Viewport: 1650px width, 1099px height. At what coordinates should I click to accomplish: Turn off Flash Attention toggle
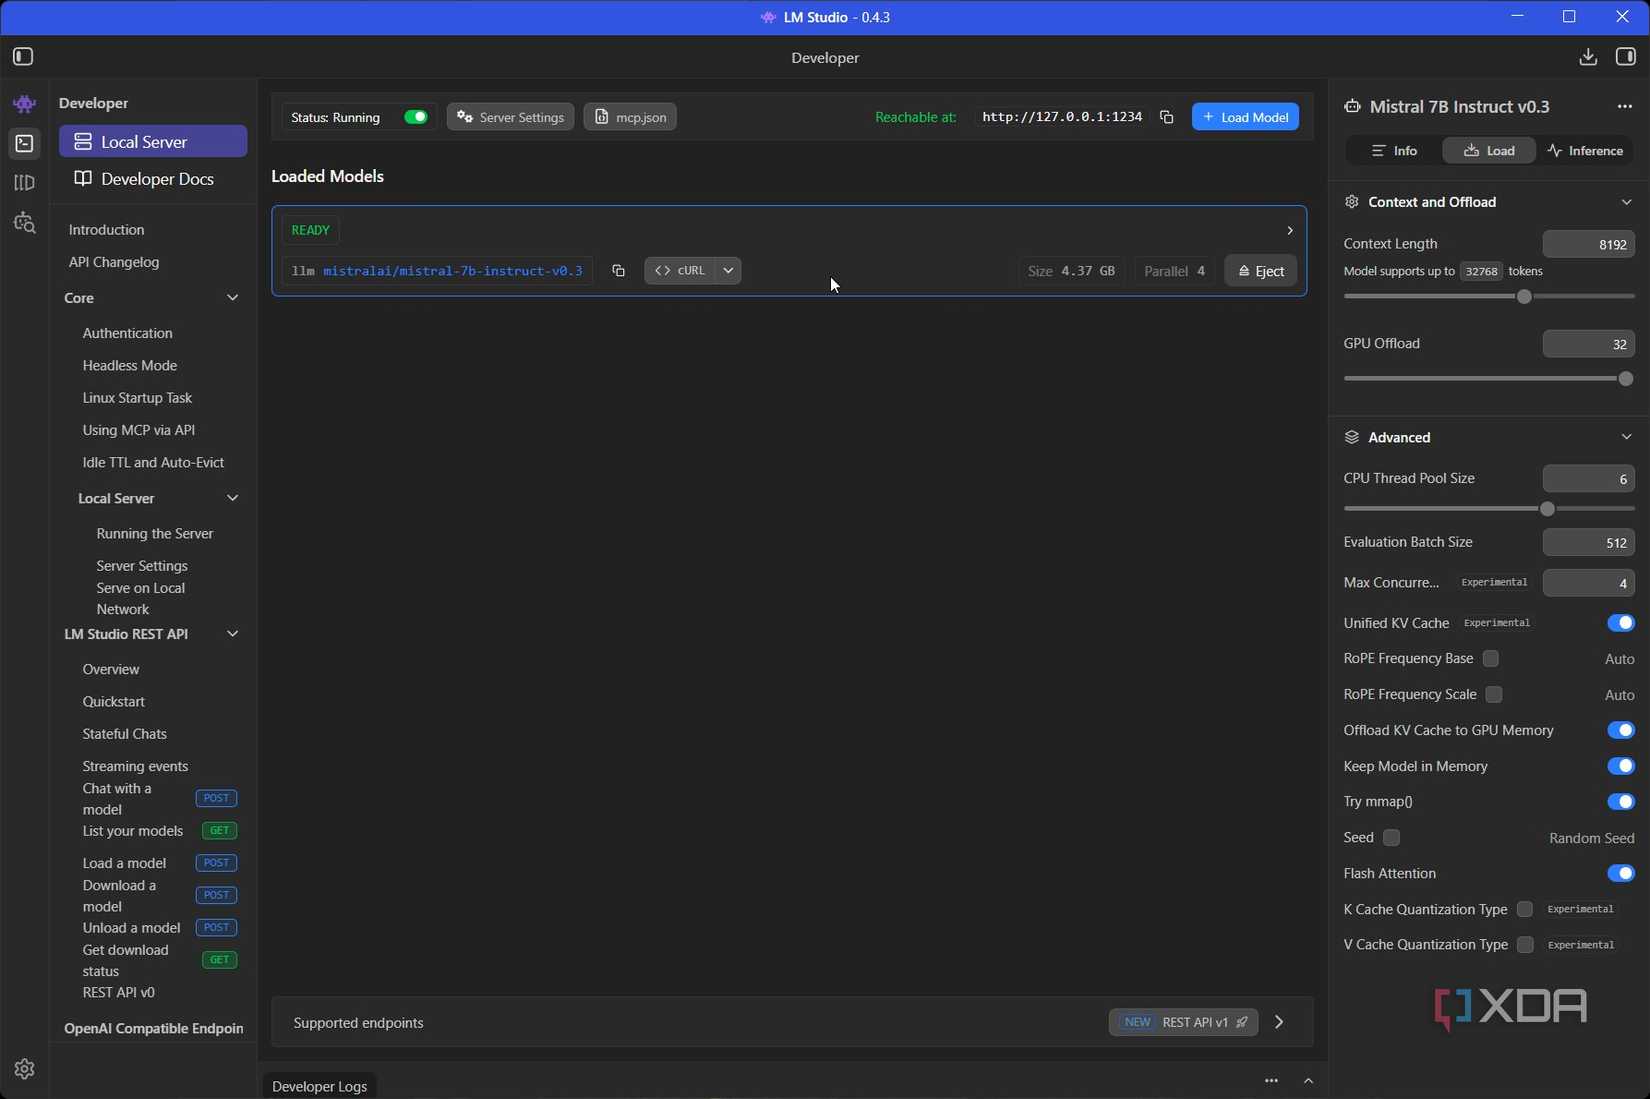(1620, 873)
